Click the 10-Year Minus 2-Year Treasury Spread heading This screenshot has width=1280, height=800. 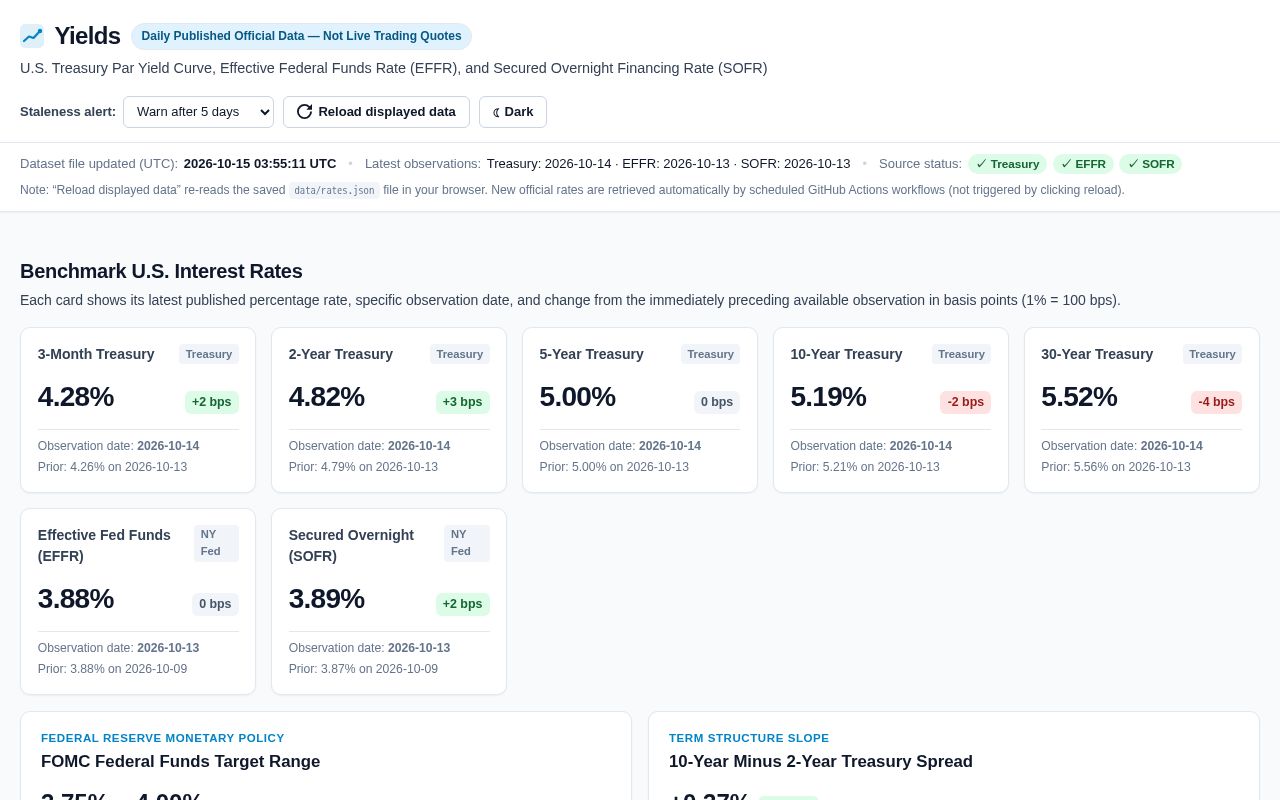(x=821, y=761)
